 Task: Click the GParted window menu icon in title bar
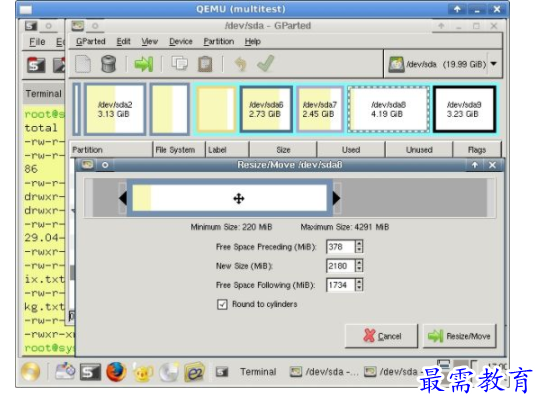(x=78, y=26)
